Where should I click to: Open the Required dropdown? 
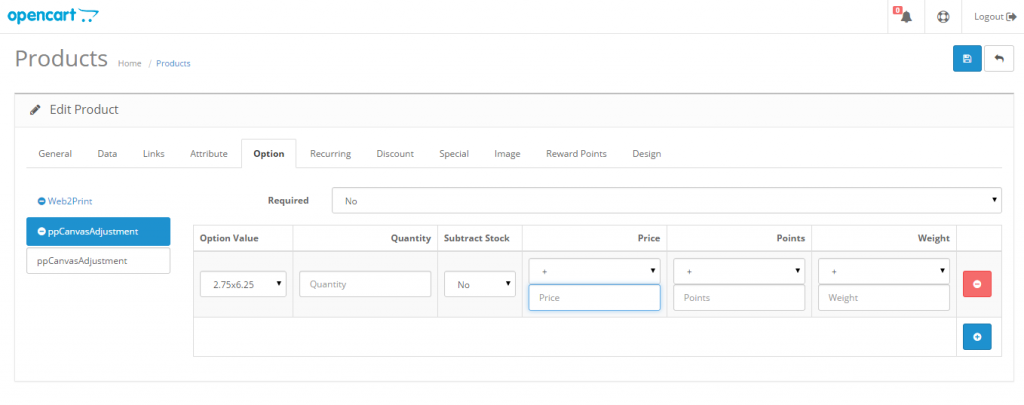click(666, 201)
